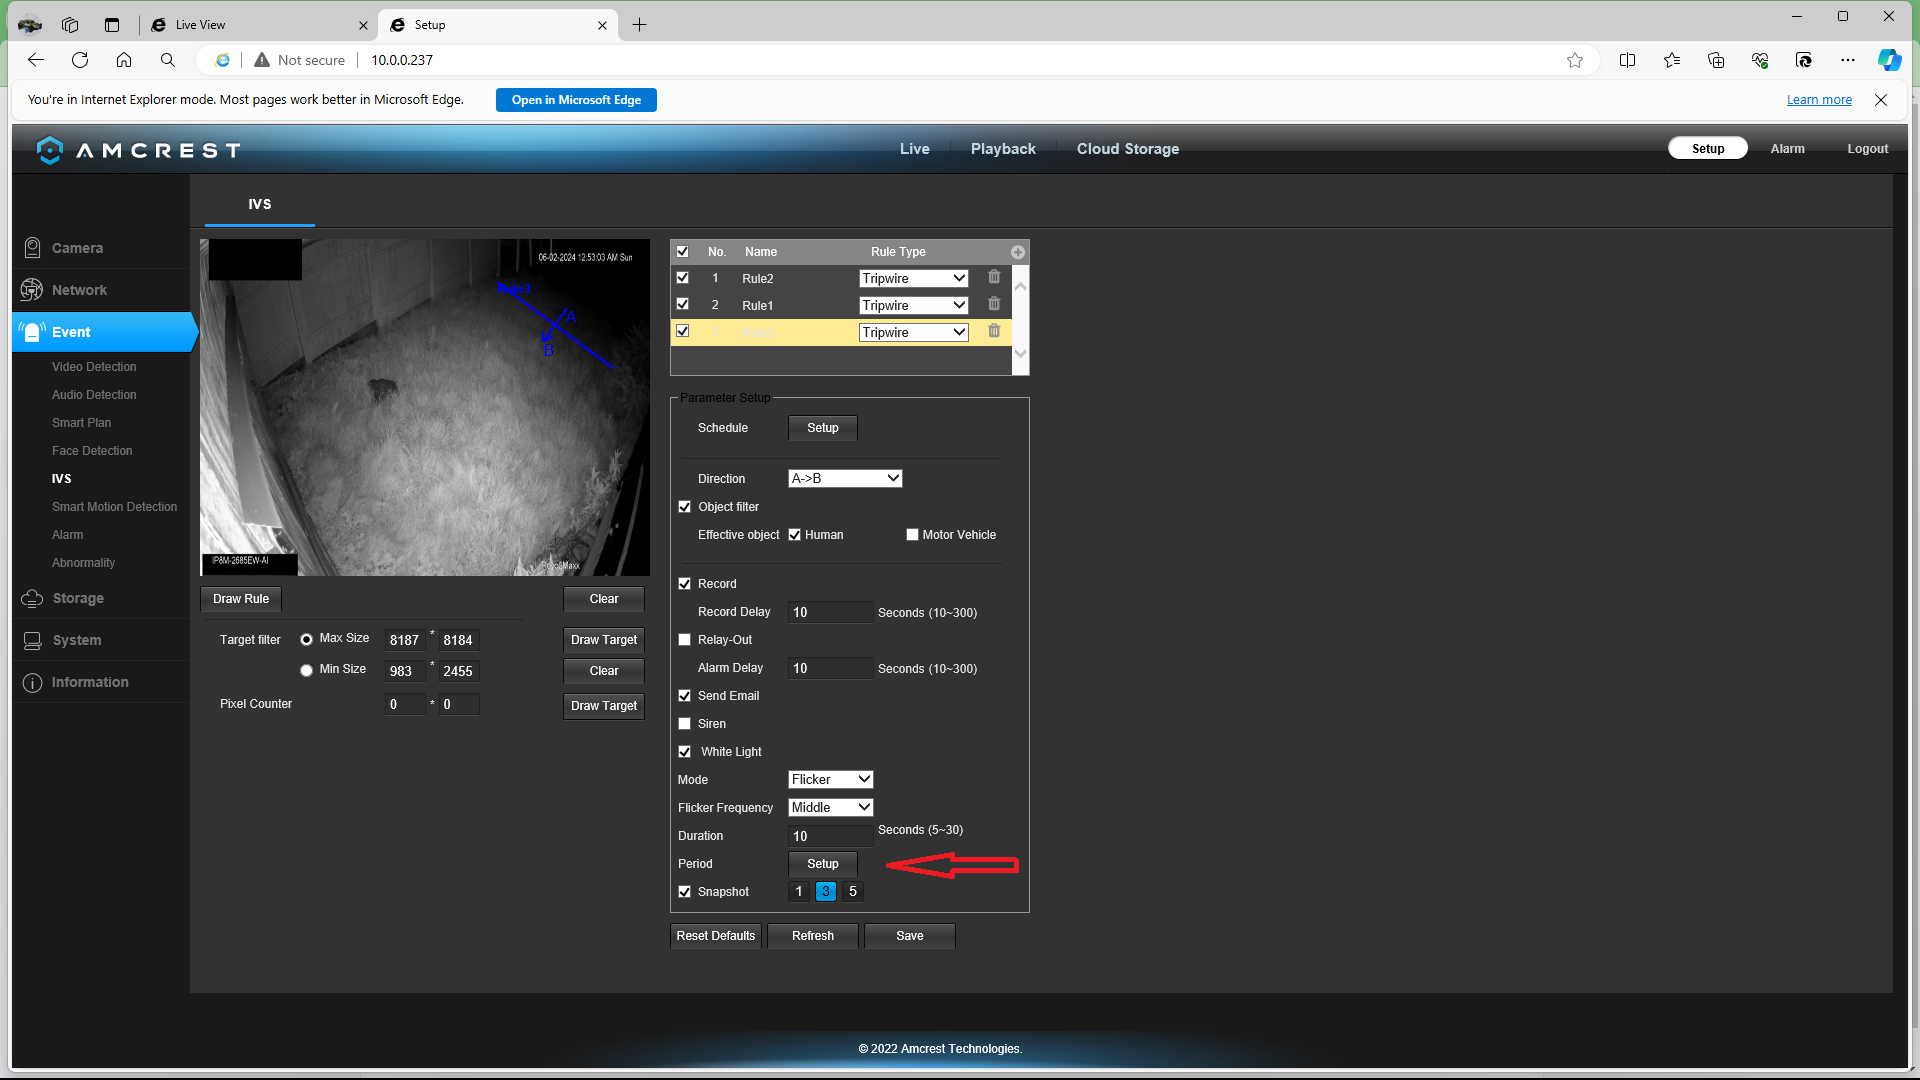Enable the Siren checkbox

pyautogui.click(x=685, y=724)
